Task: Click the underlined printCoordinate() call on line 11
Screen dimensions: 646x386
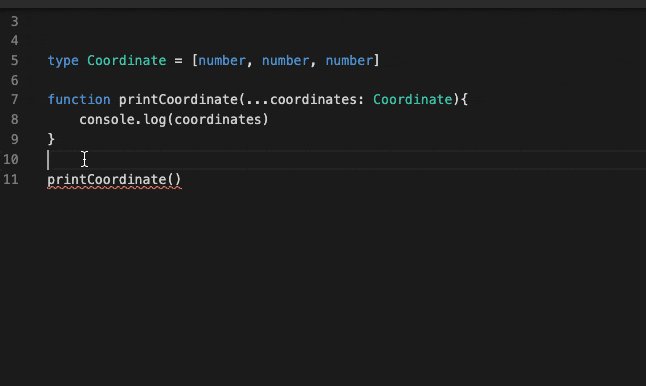Action: point(114,180)
